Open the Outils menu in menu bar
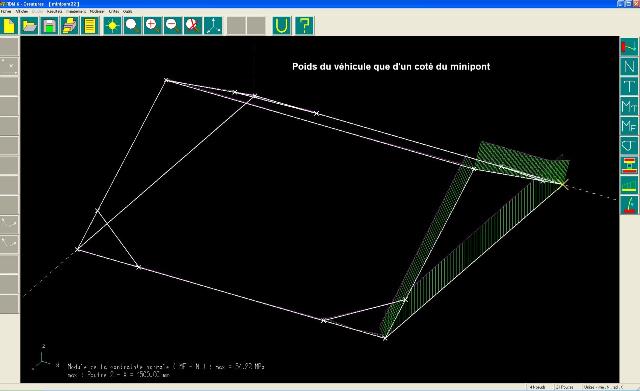 [127, 11]
